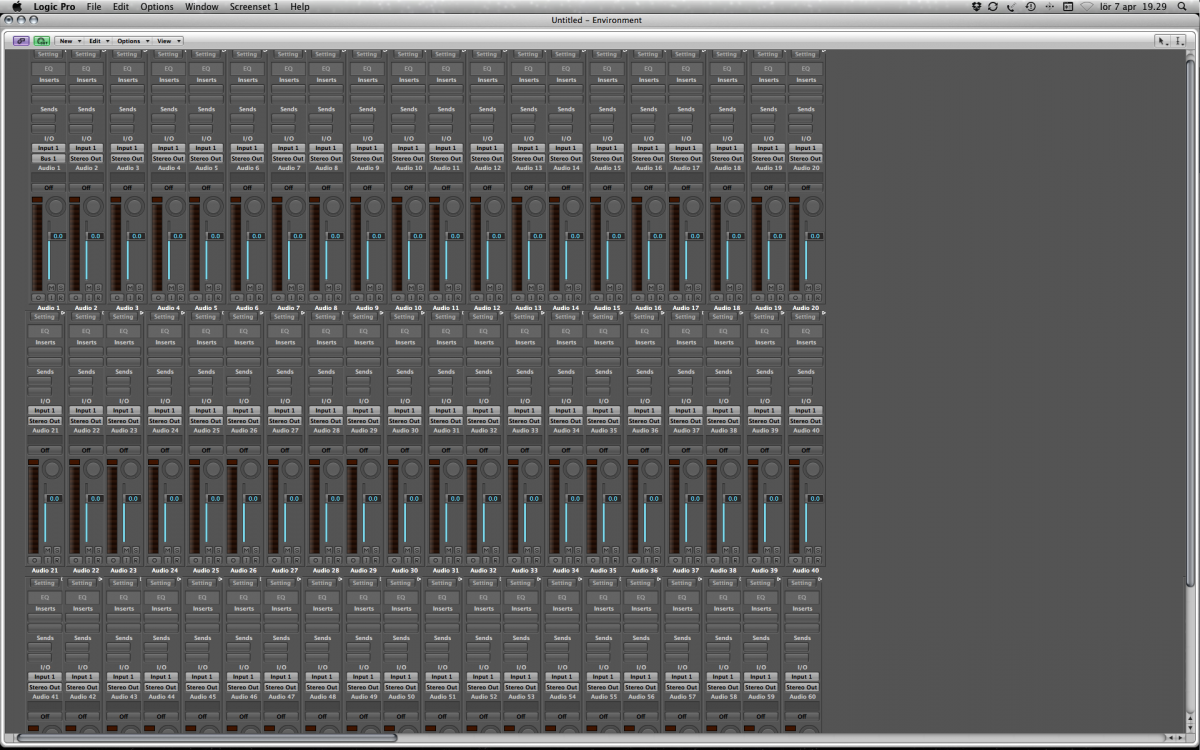1200x750 pixels.
Task: Open the Stereo Out output menu on Audio 21
Action: tap(45, 421)
